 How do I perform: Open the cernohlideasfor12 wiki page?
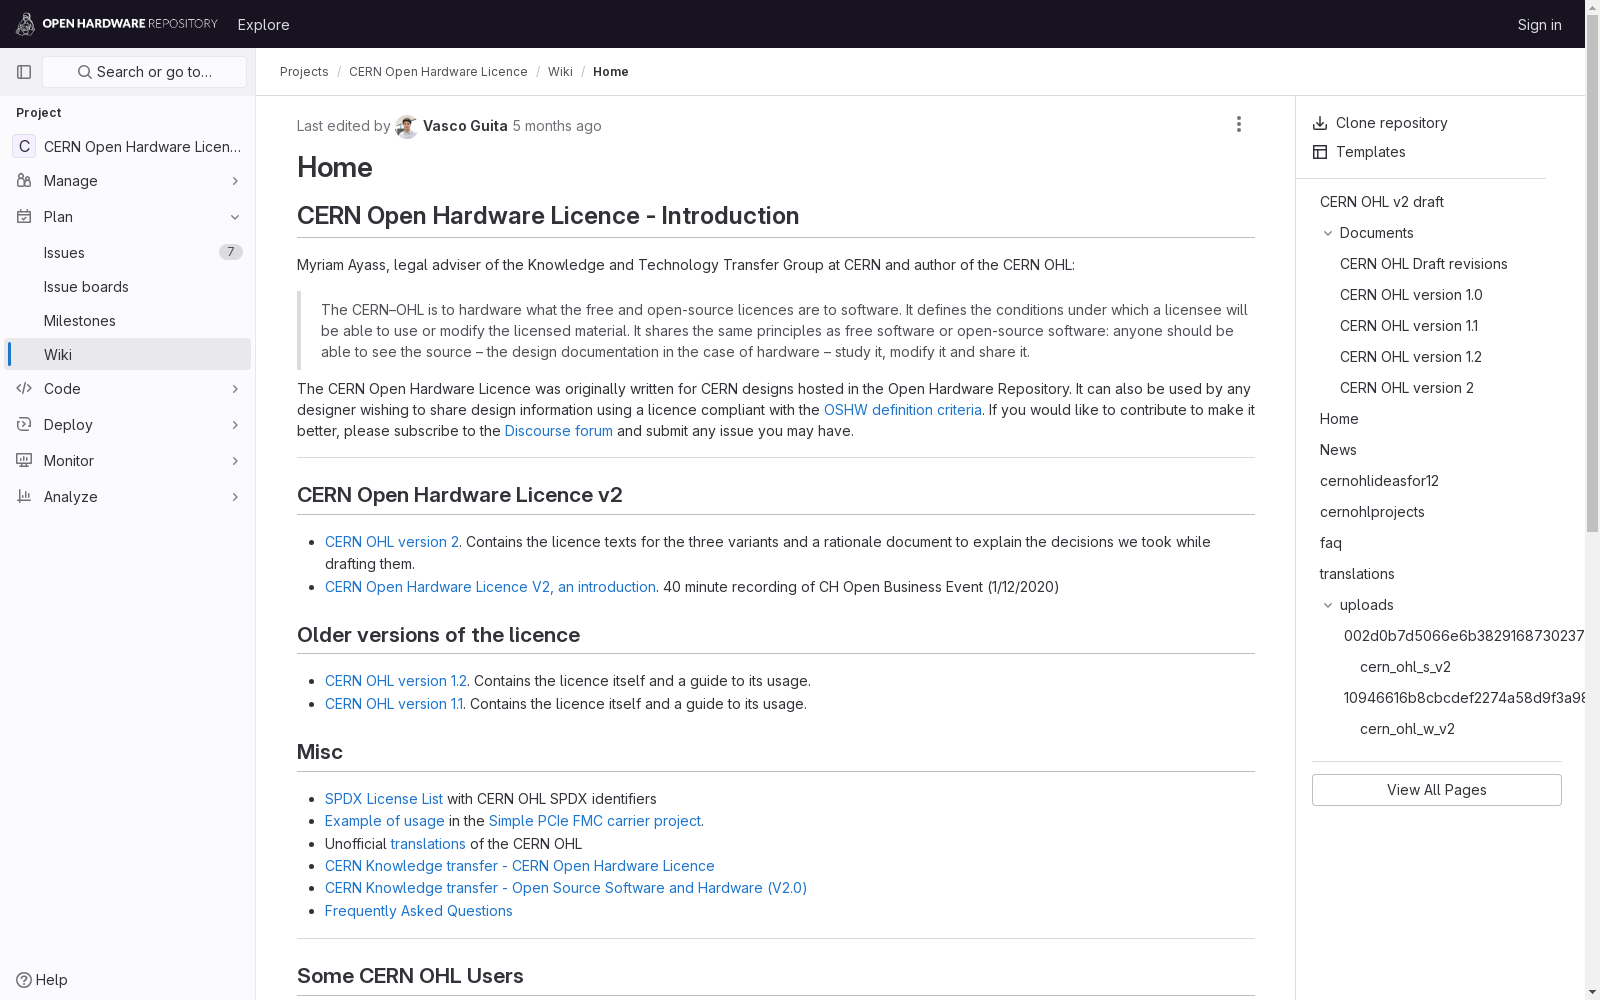point(1379,481)
